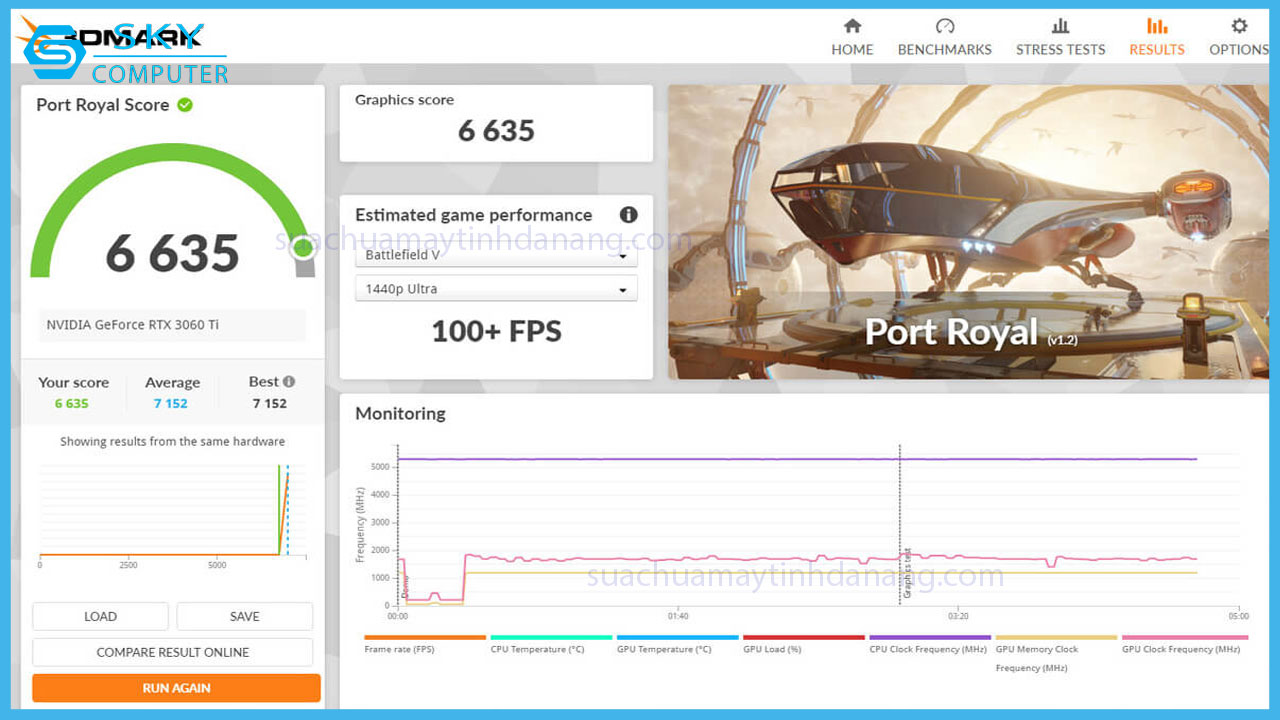The image size is (1280, 720).
Task: Select the RESULTS bar-chart icon
Action: 1156,25
